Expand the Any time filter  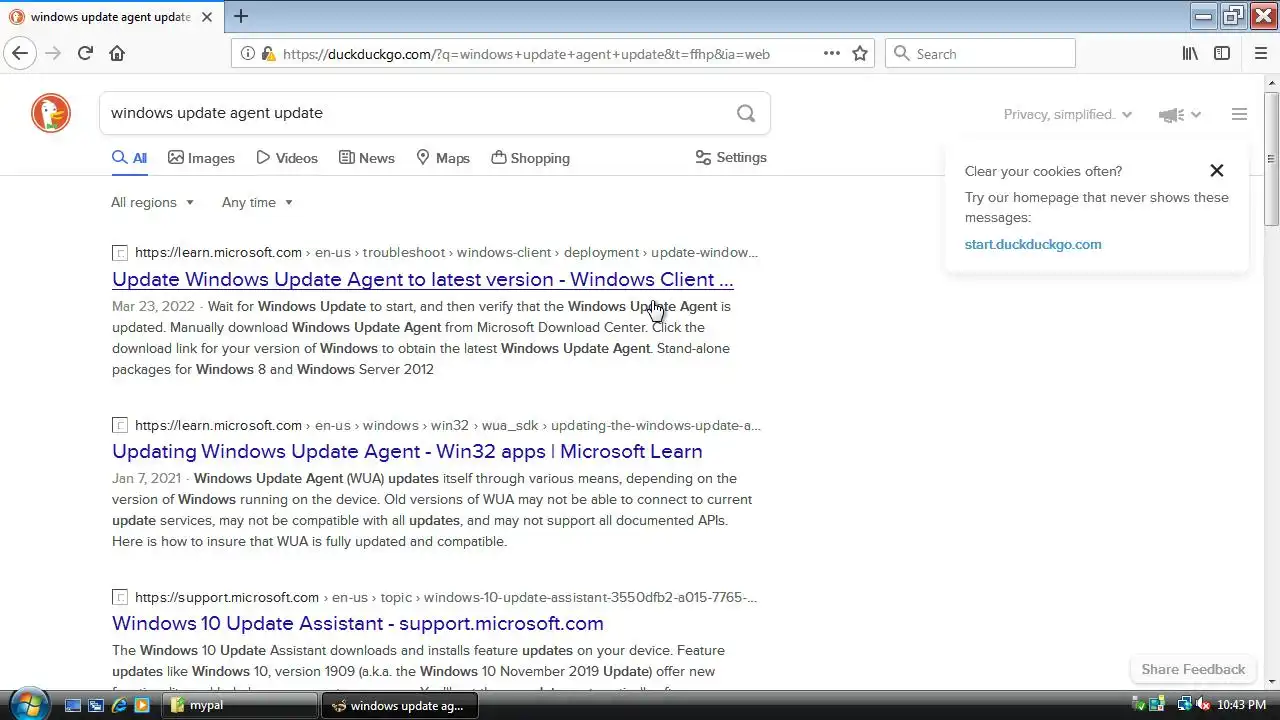pos(257,202)
